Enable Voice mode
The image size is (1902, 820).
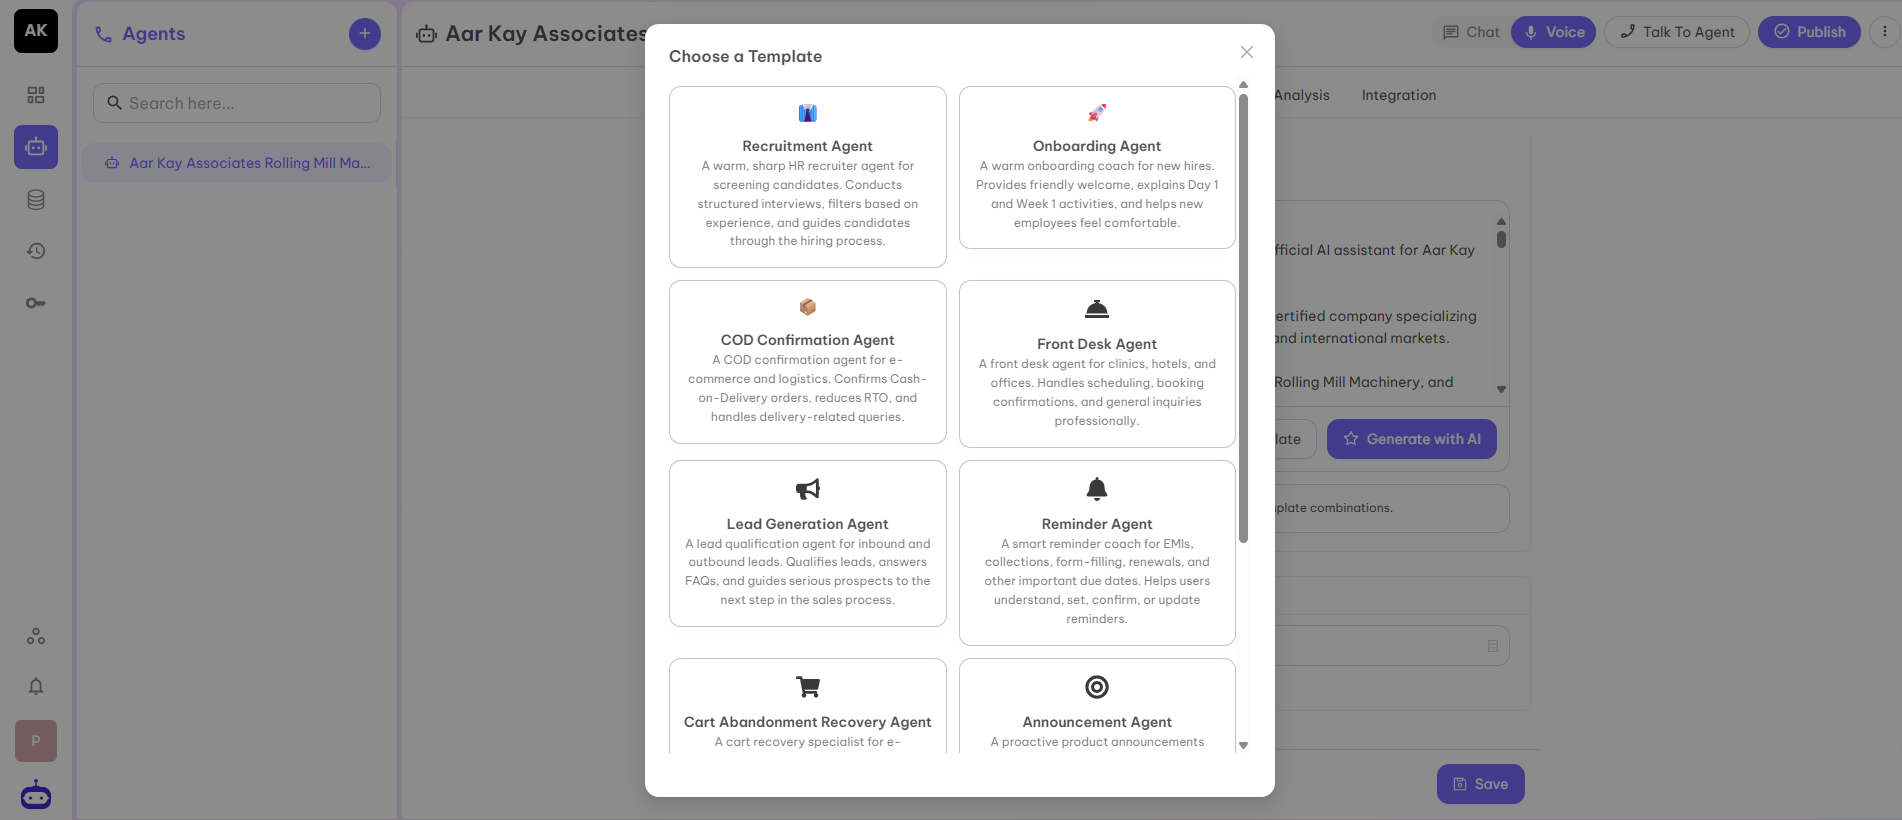1552,31
